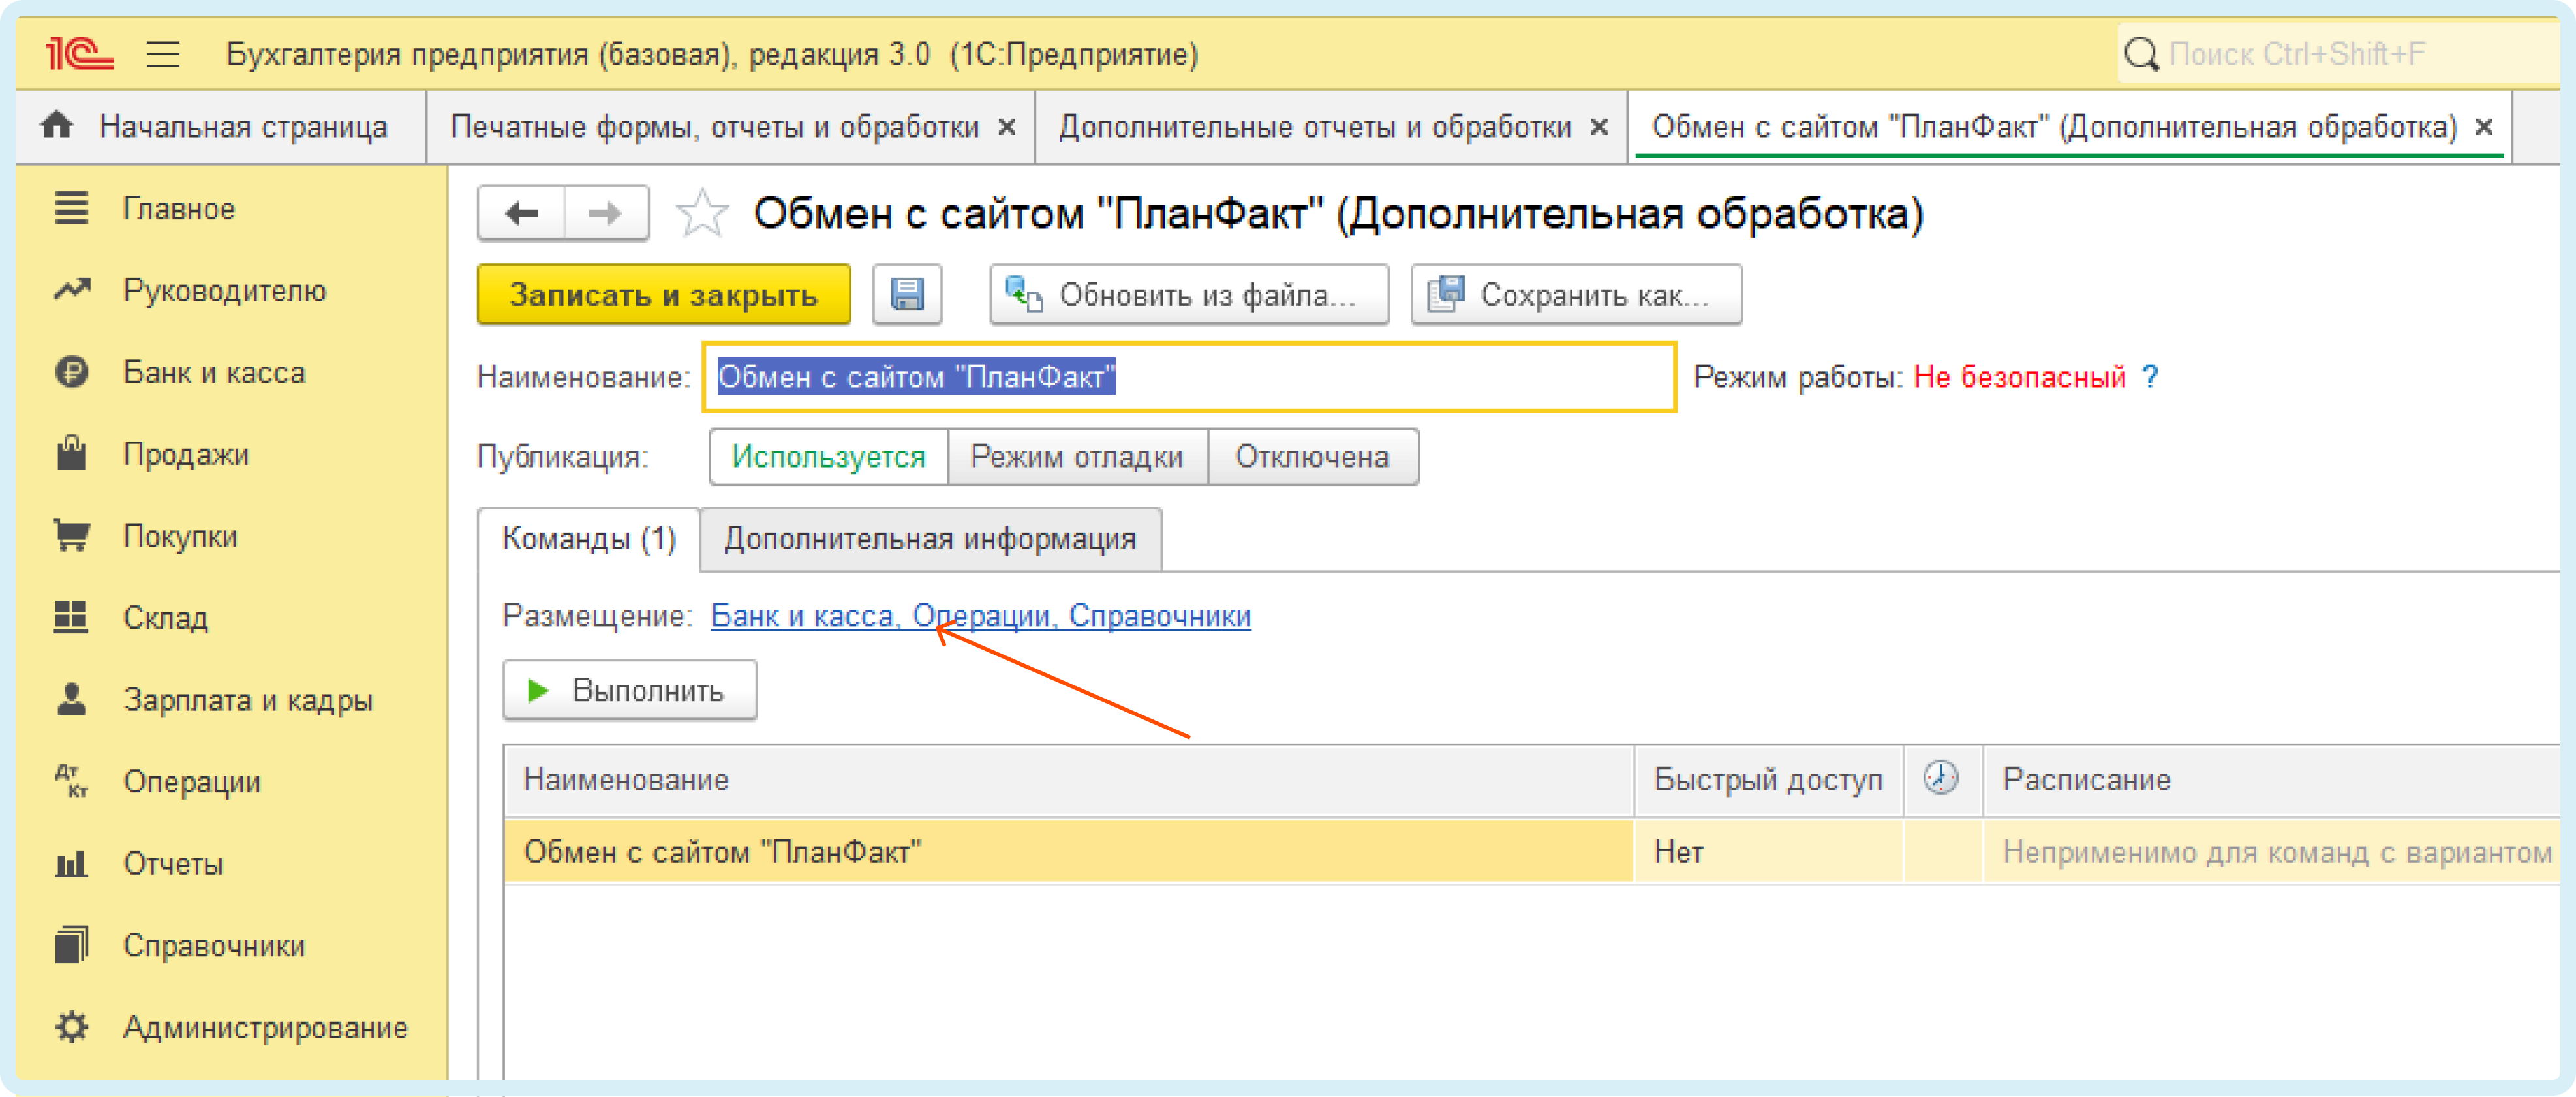Viewport: 2576px width, 1097px height.
Task: Open the hamburger main menu
Action: [x=163, y=54]
